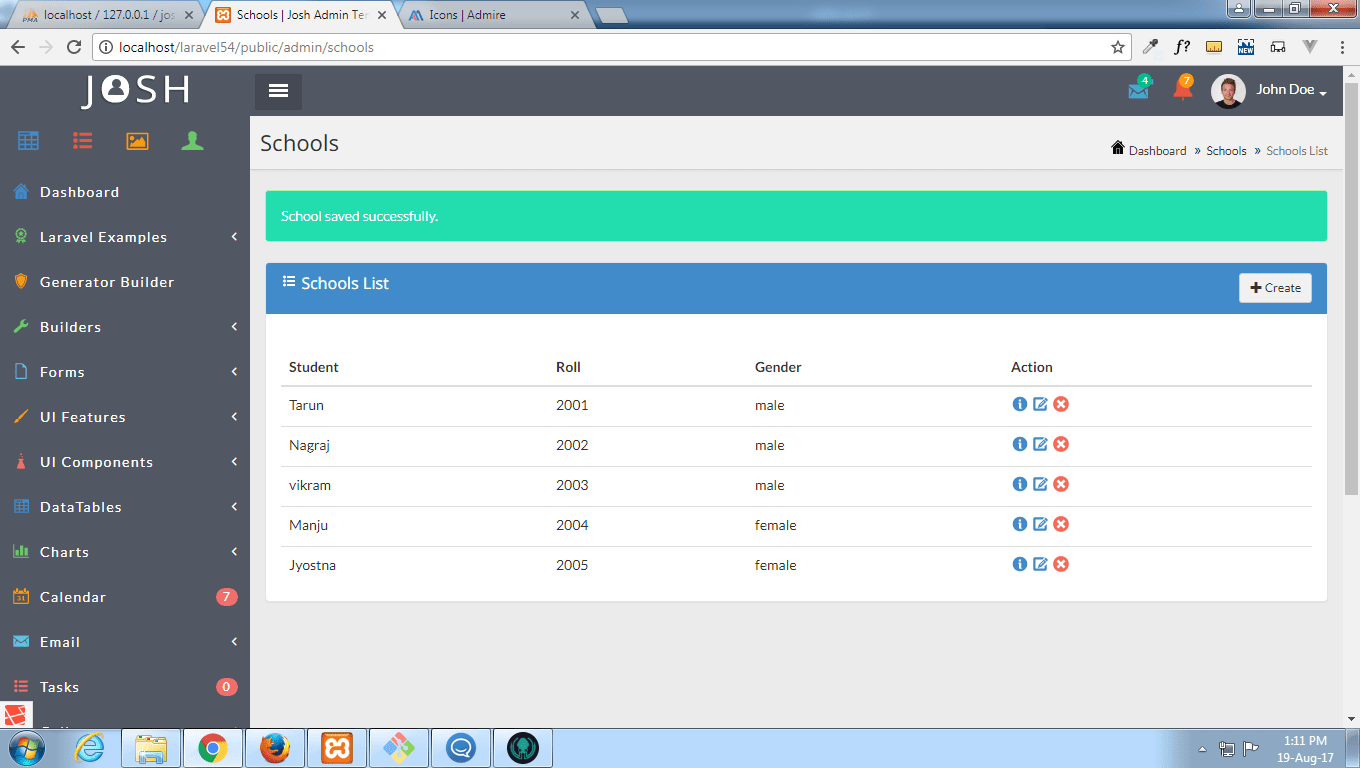This screenshot has height=768, width=1360.
Task: Click the orange image icon in sidebar
Action: click(137, 141)
